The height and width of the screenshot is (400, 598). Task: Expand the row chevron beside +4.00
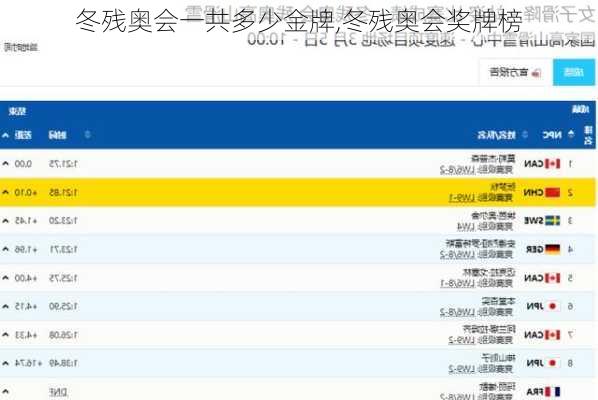(5, 278)
